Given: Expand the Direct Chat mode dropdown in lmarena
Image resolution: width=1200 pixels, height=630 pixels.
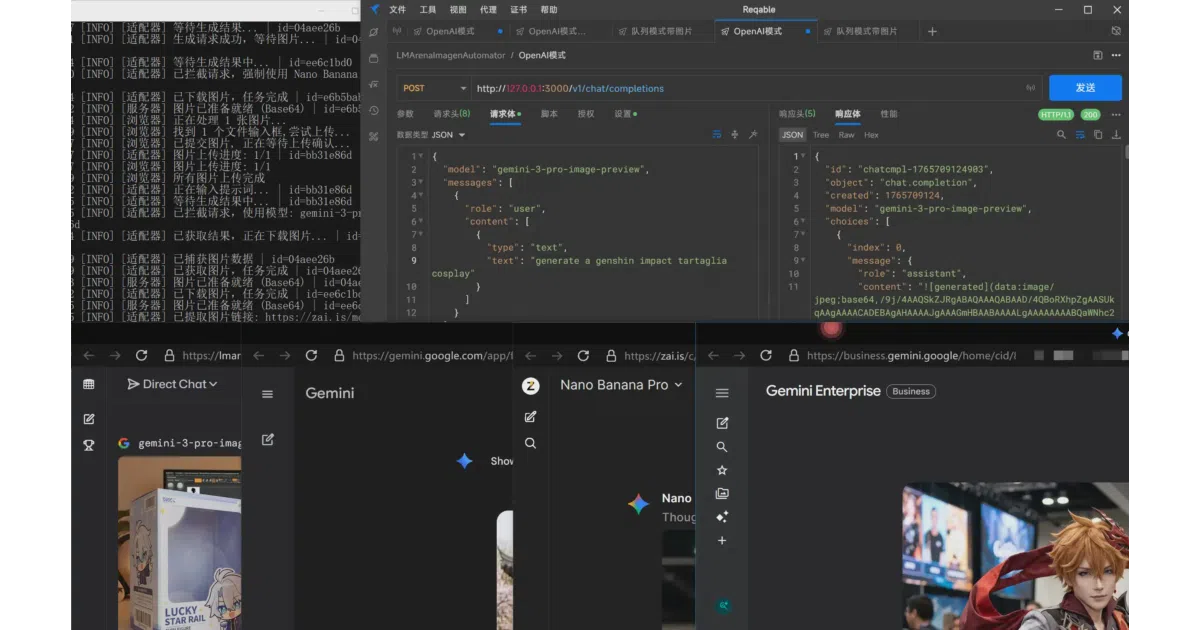Looking at the screenshot, I should 172,384.
